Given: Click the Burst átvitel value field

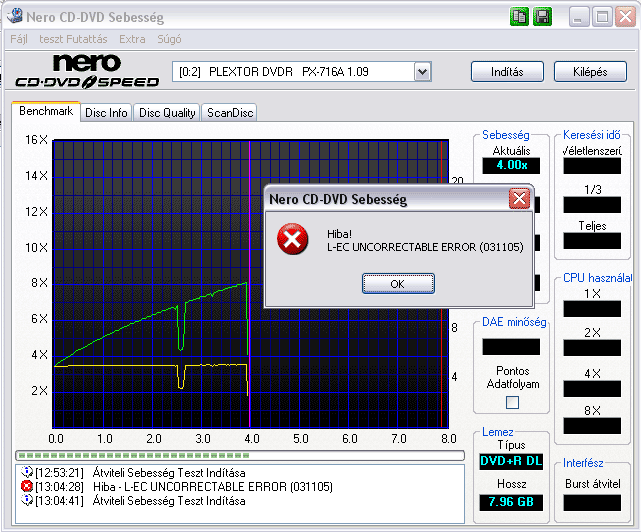Looking at the screenshot, I should tap(592, 503).
